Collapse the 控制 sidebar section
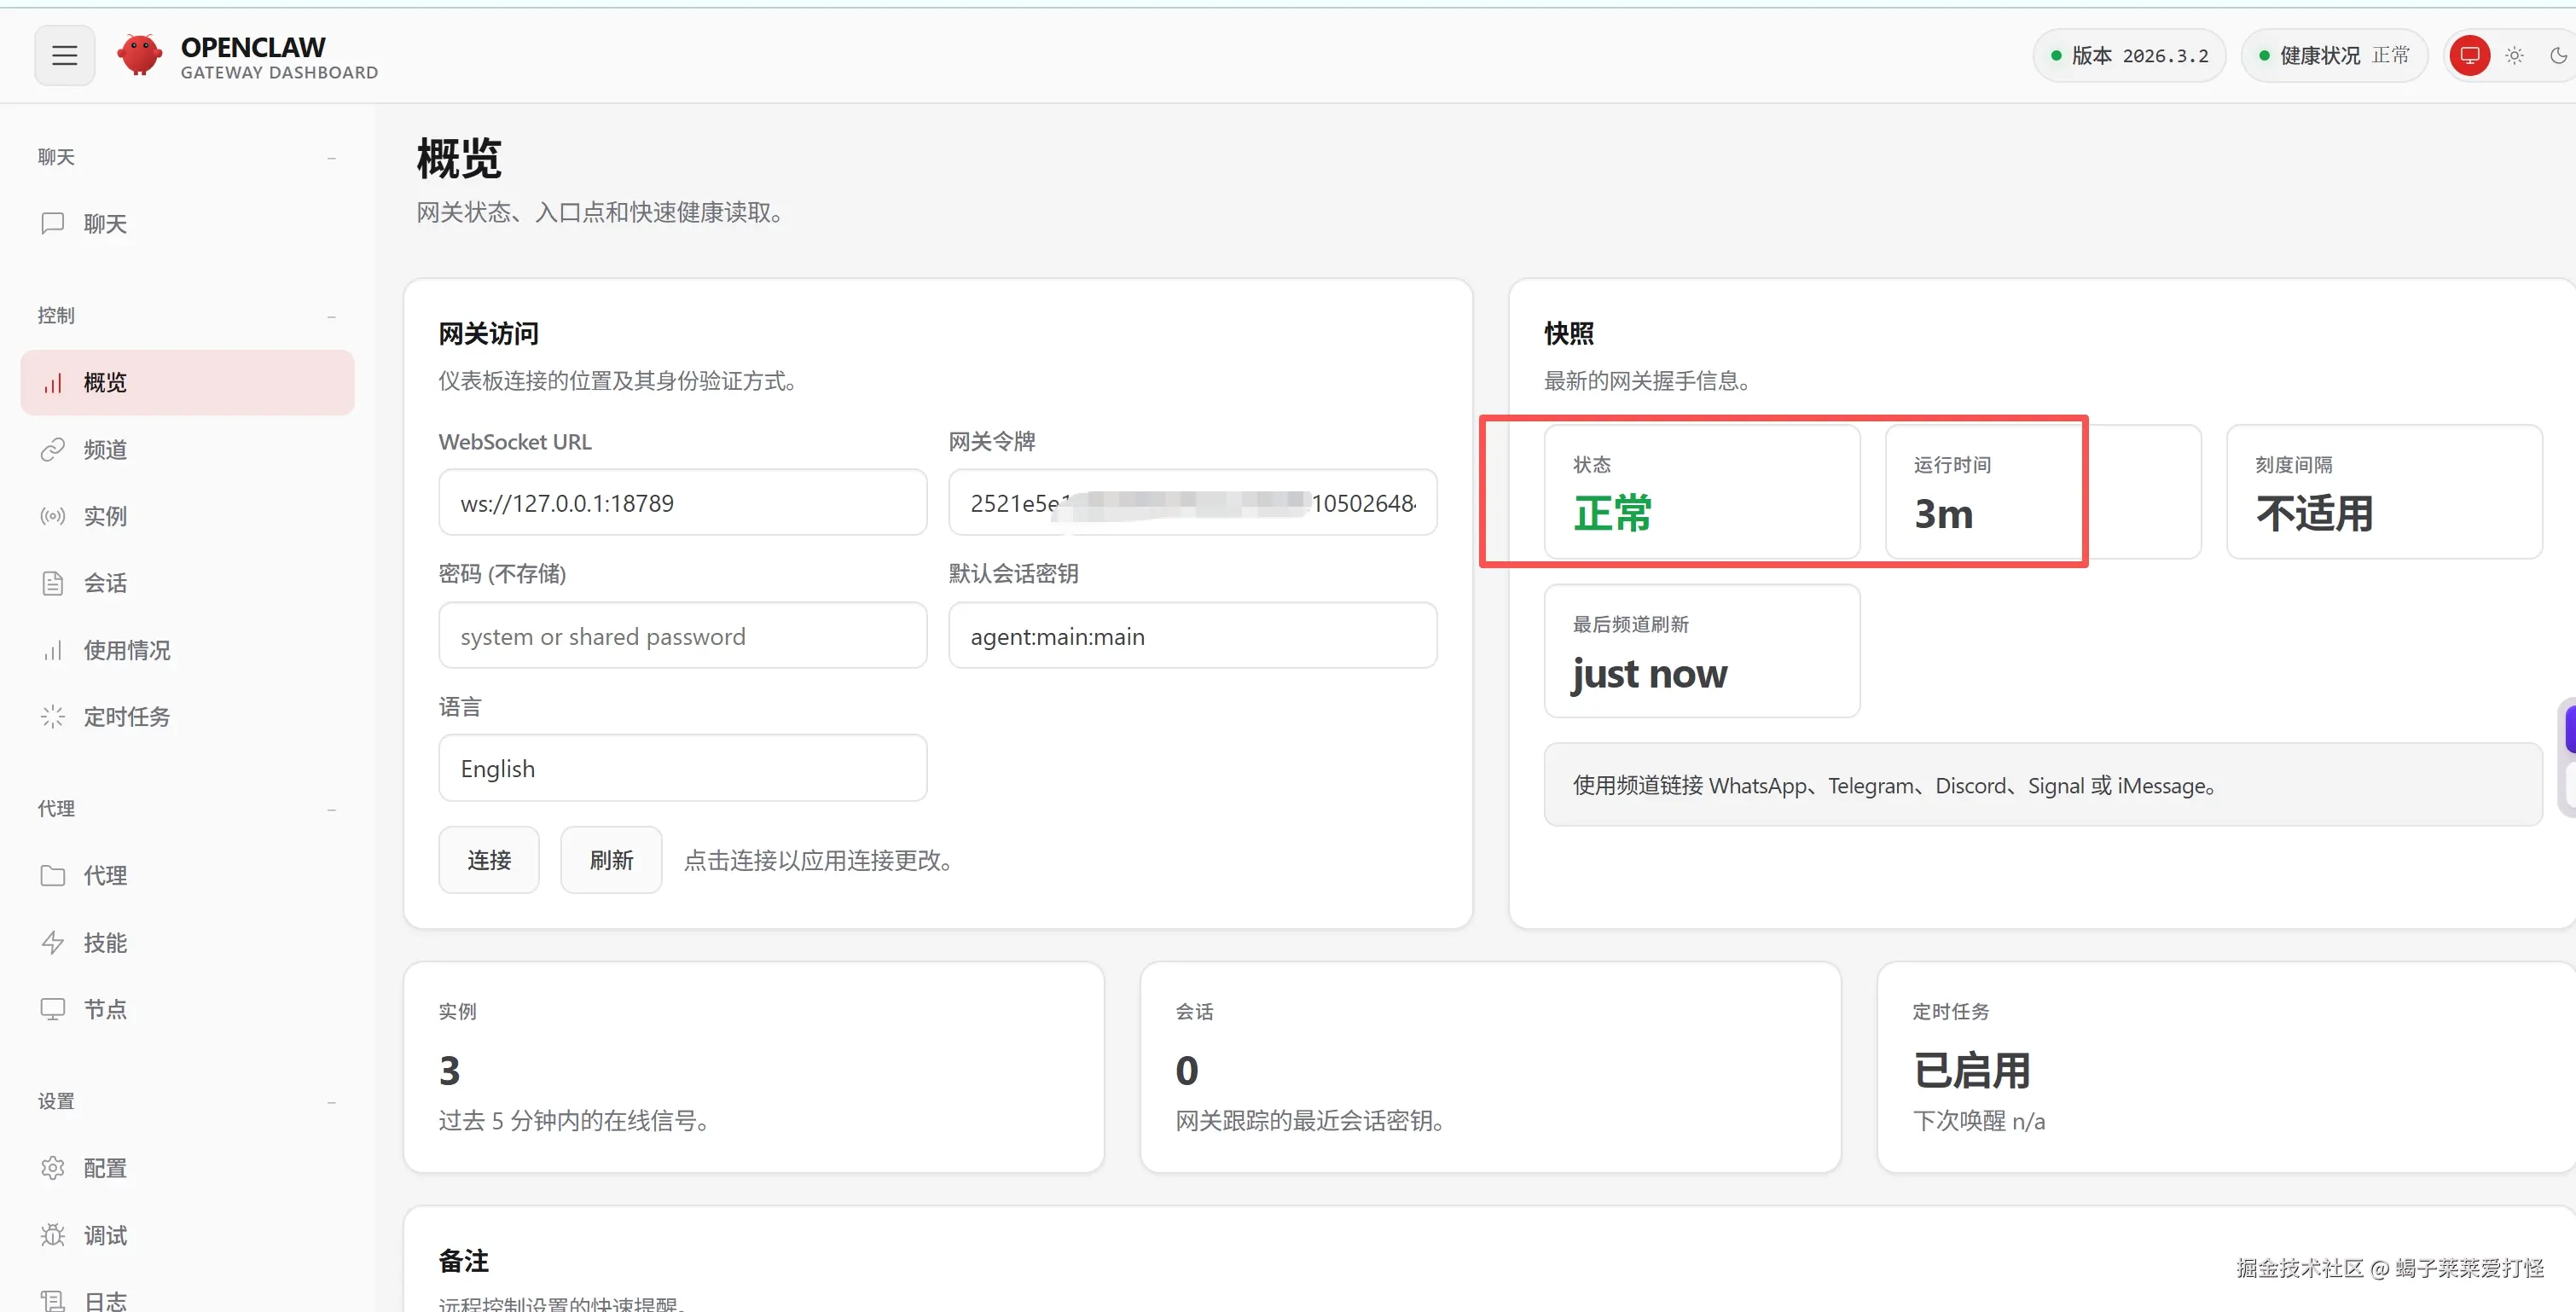The height and width of the screenshot is (1312, 2576). tap(331, 316)
